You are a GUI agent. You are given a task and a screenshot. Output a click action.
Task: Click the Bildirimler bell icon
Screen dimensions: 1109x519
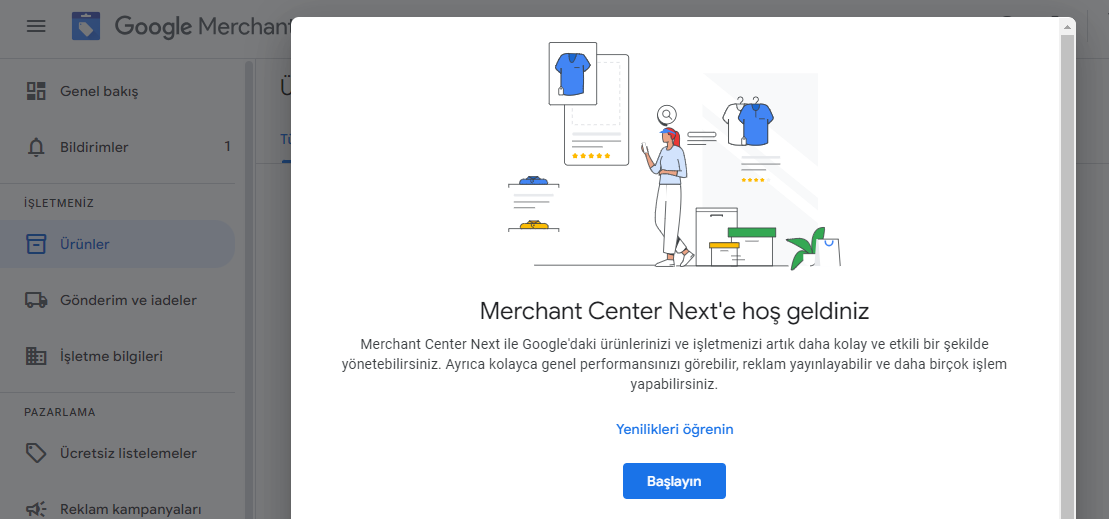pyautogui.click(x=36, y=147)
